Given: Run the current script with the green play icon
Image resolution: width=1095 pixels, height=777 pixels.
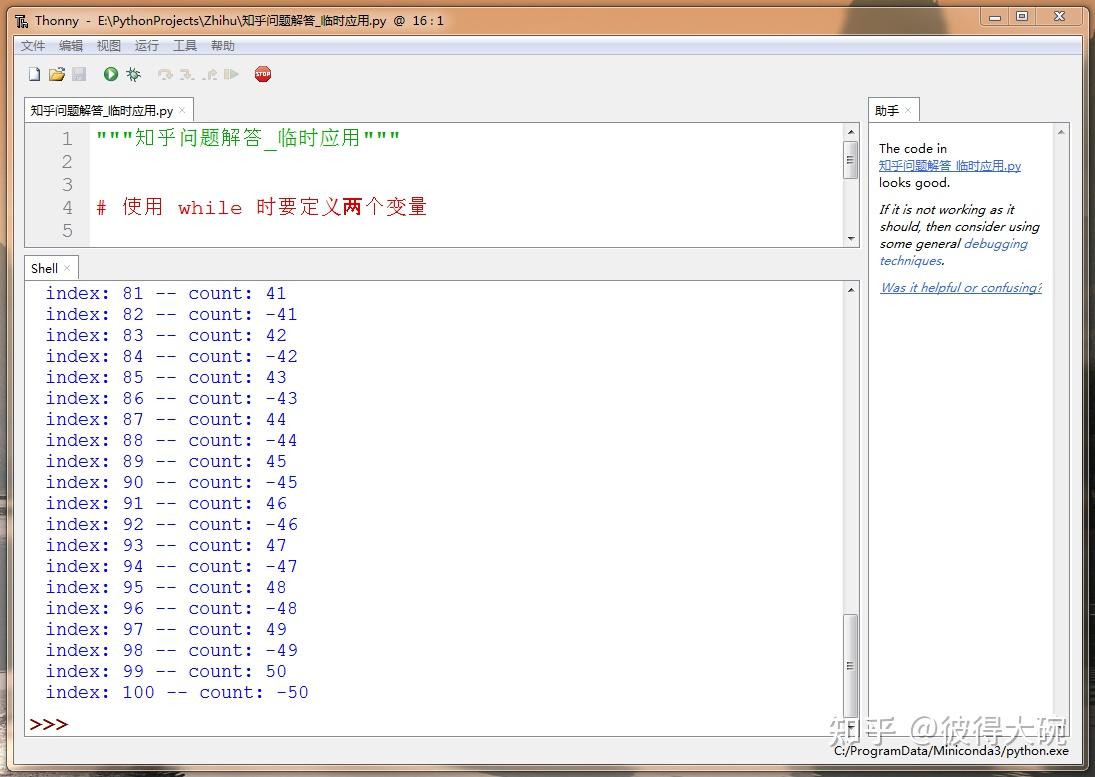Looking at the screenshot, I should tap(110, 73).
